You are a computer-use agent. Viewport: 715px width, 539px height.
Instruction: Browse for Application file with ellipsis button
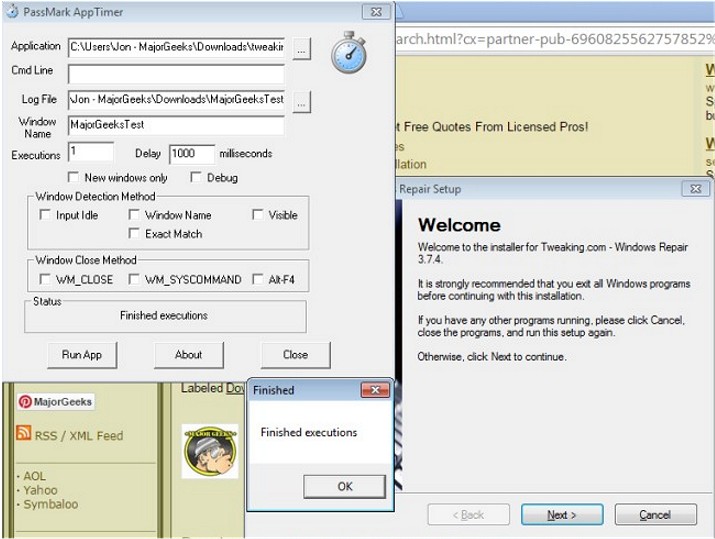tap(301, 49)
